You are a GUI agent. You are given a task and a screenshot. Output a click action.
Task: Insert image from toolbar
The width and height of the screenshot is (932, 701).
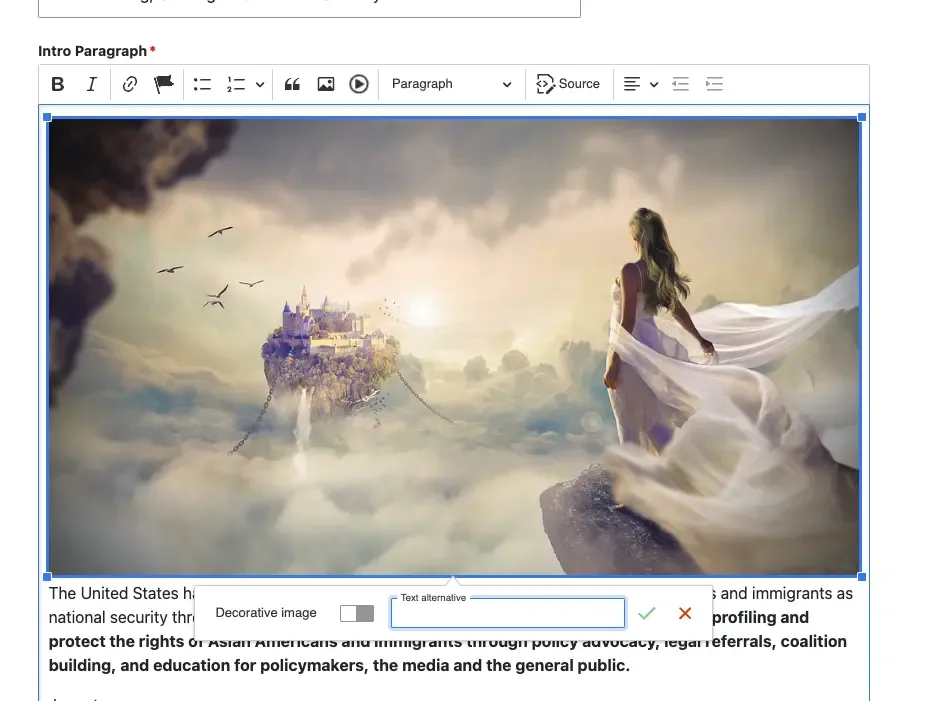(x=325, y=84)
